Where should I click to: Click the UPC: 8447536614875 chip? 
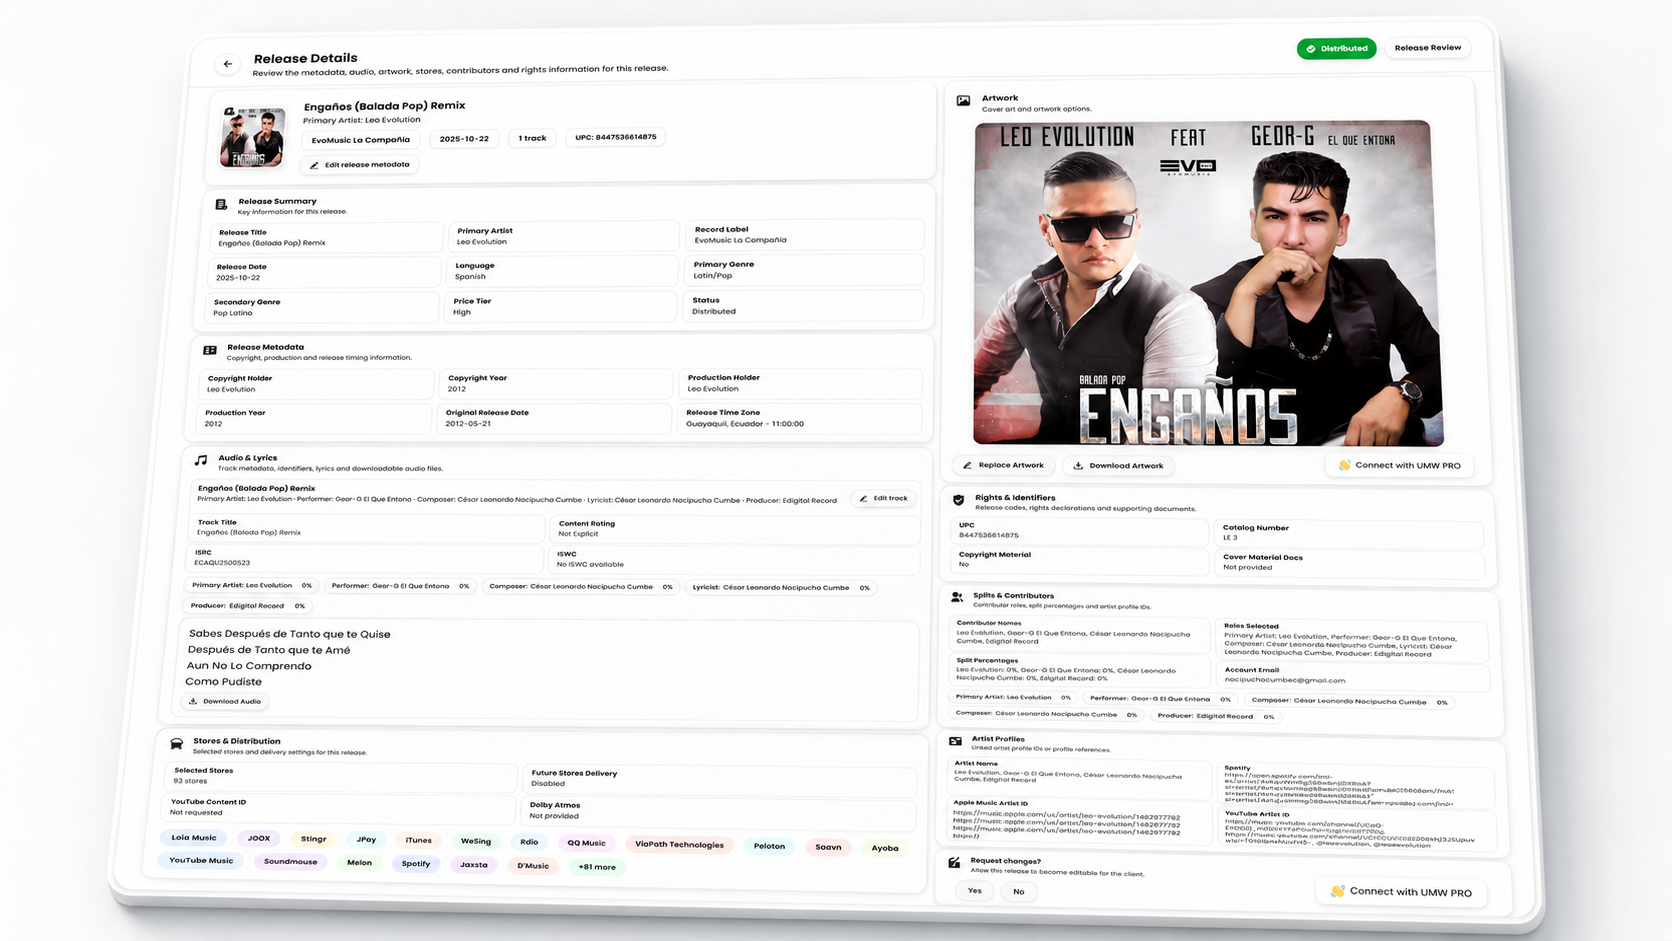tap(615, 137)
